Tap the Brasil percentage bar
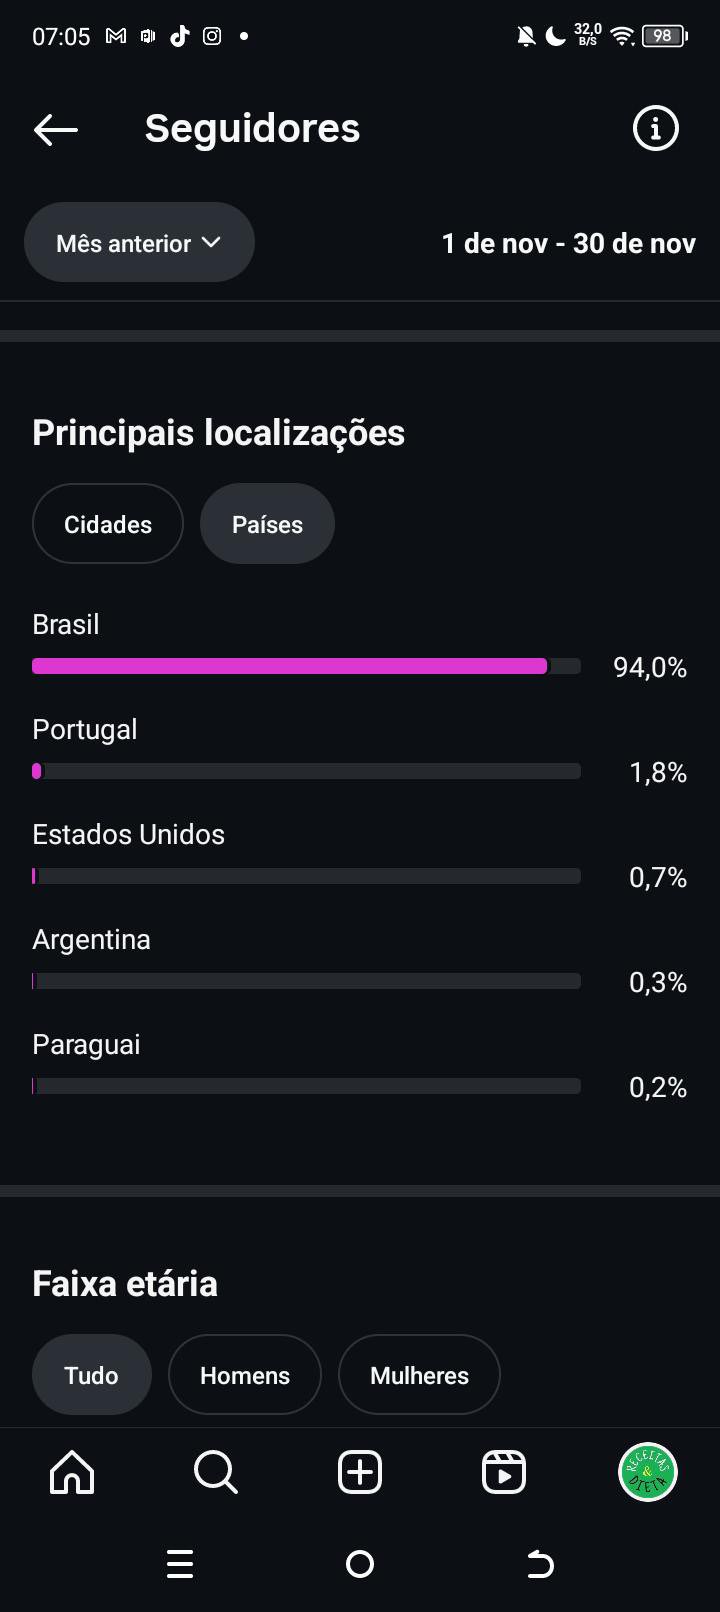Screen dimensions: 720x1612 (306, 666)
